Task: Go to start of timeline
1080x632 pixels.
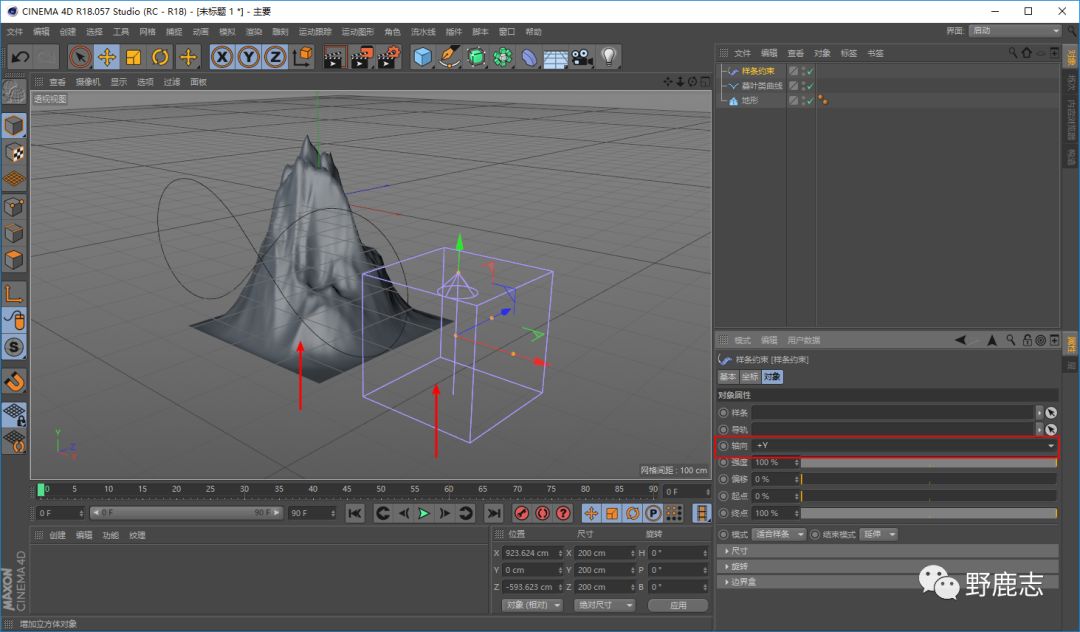Action: point(355,513)
